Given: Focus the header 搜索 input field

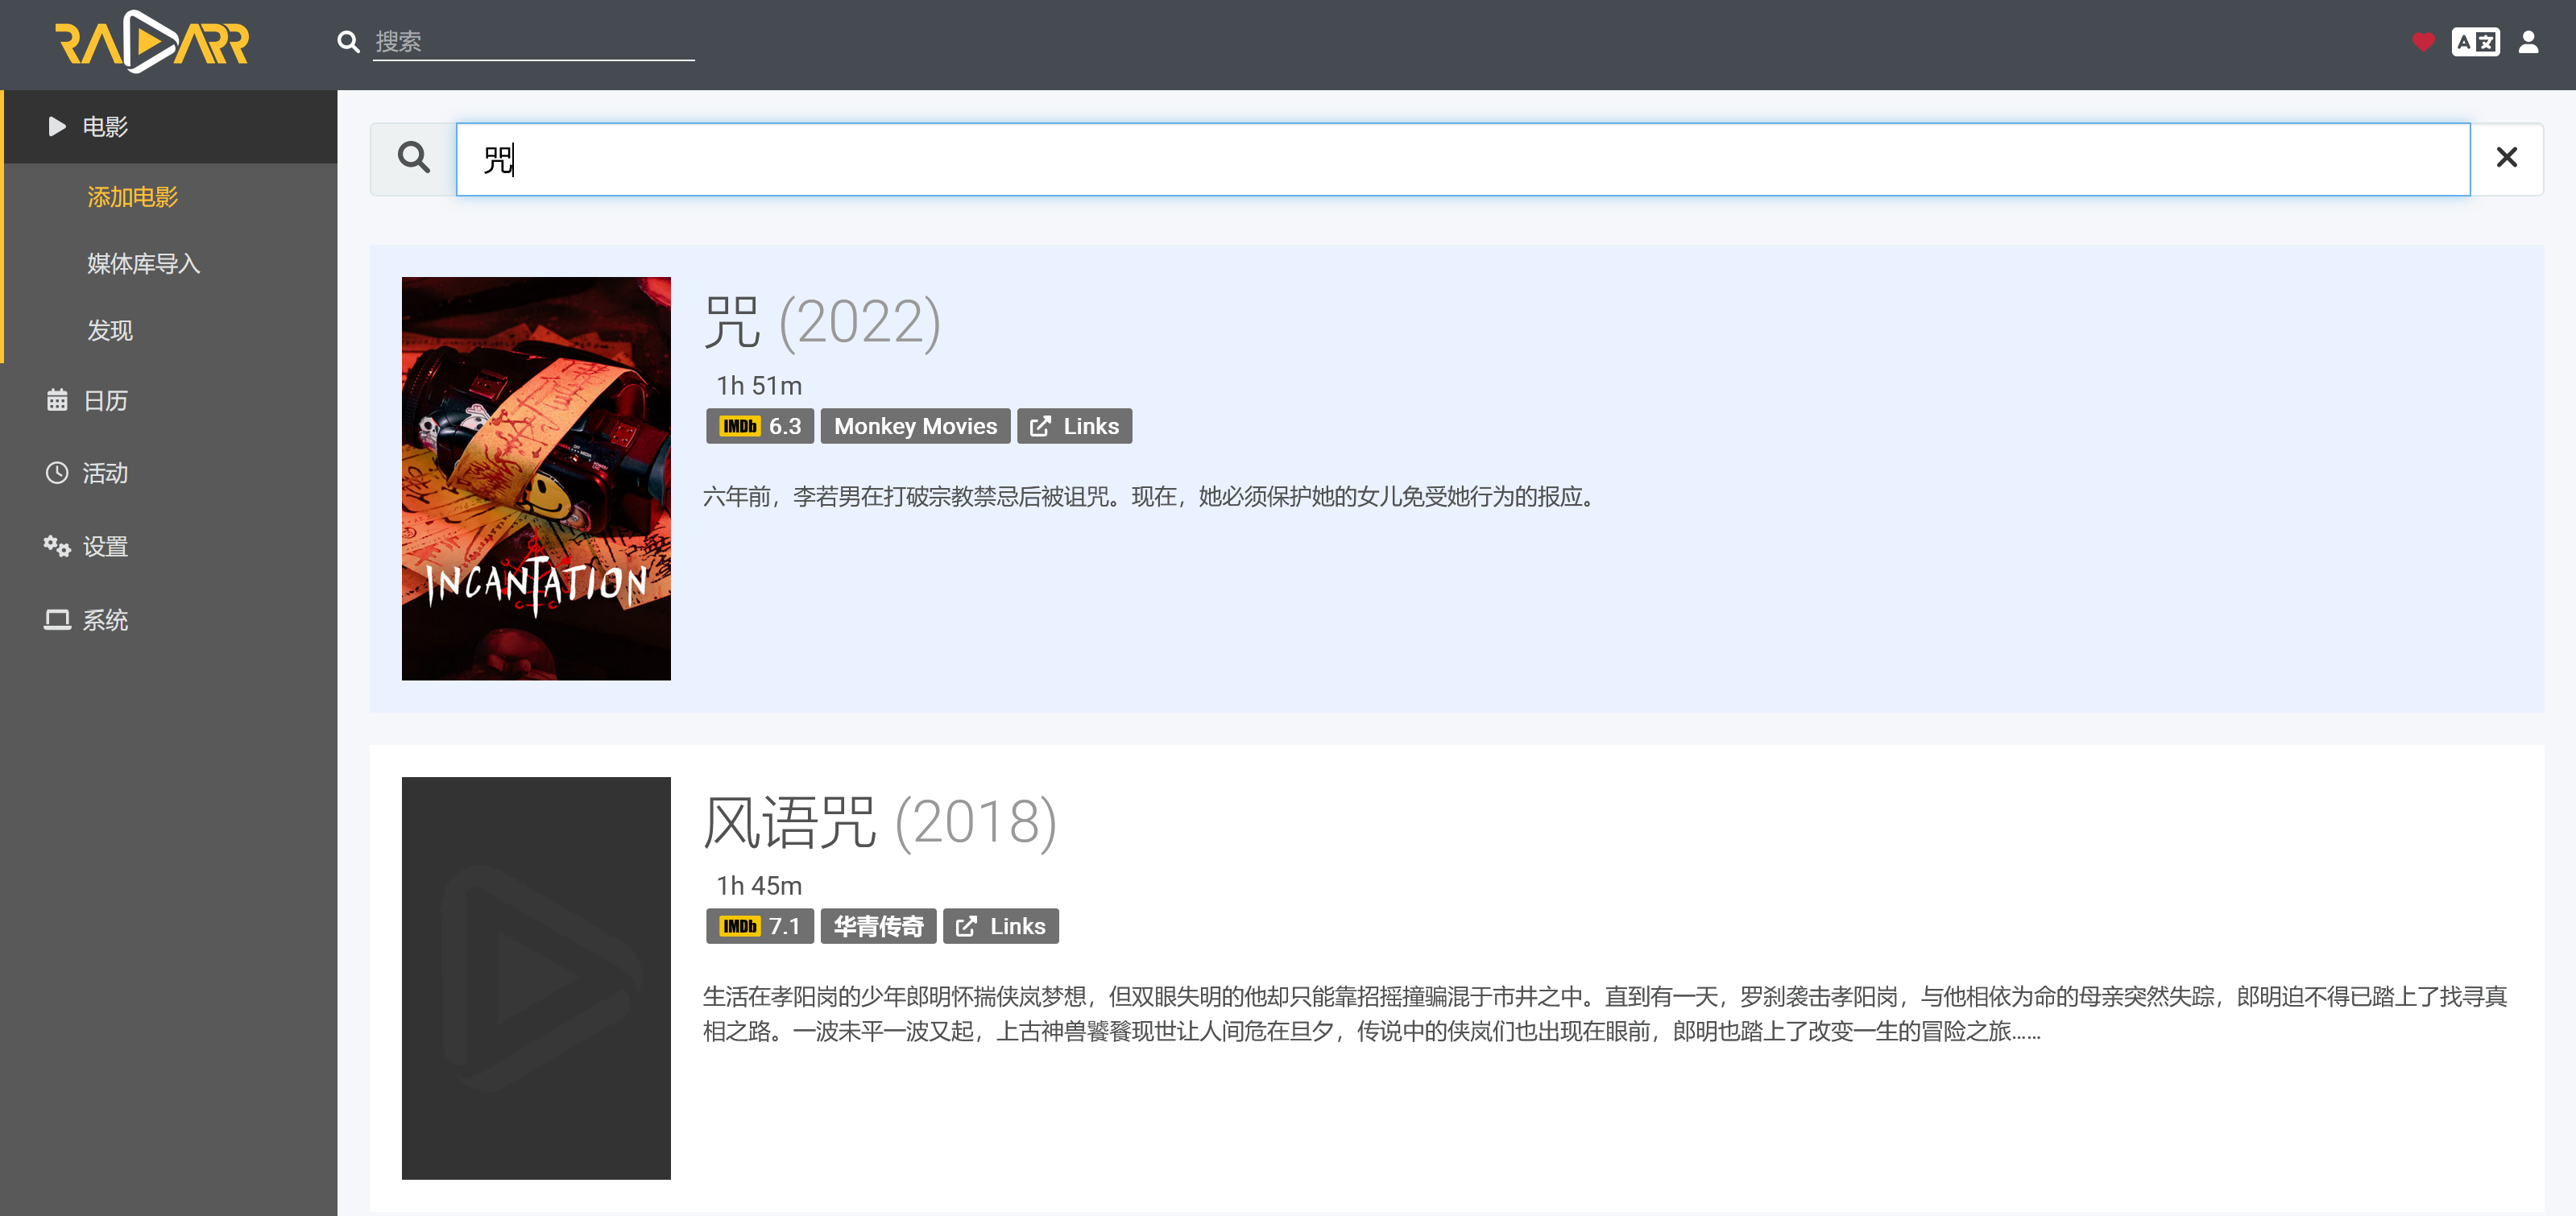Looking at the screenshot, I should pos(533,42).
